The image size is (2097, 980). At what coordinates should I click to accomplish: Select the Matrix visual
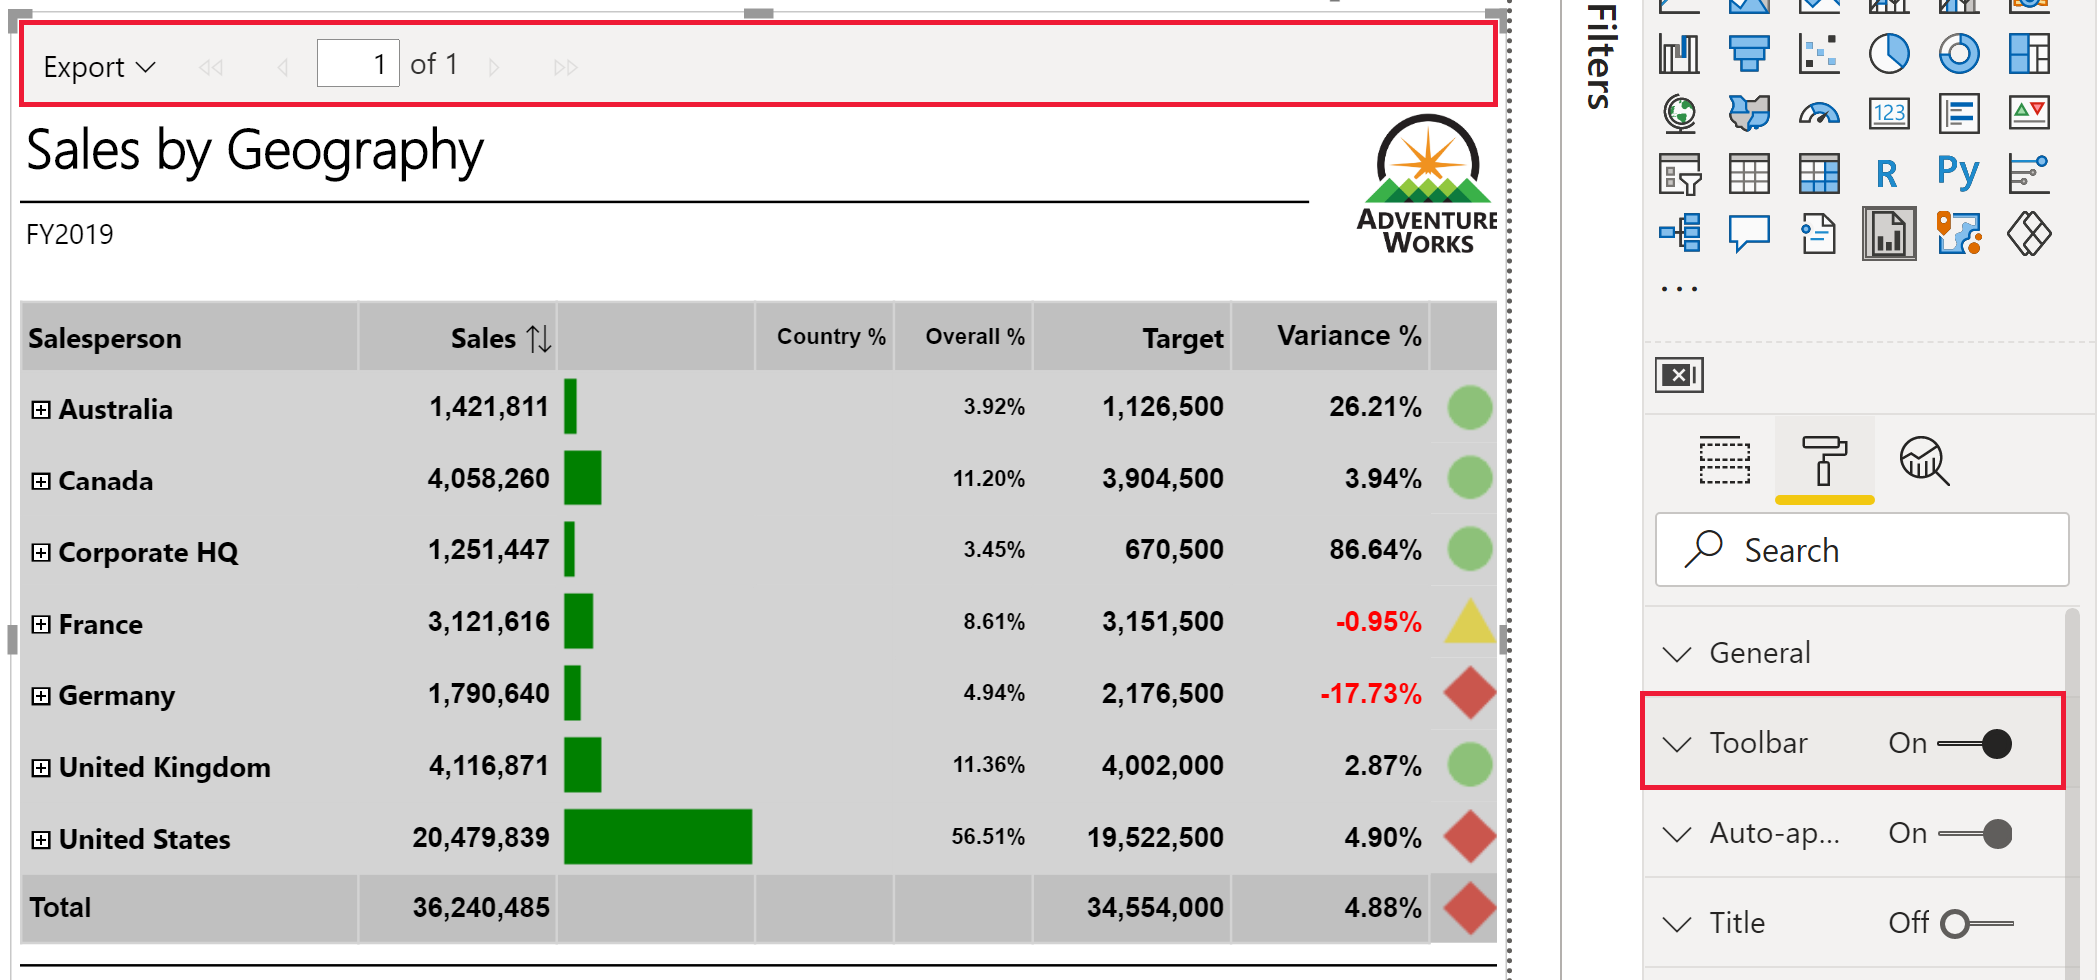pyautogui.click(x=1819, y=174)
